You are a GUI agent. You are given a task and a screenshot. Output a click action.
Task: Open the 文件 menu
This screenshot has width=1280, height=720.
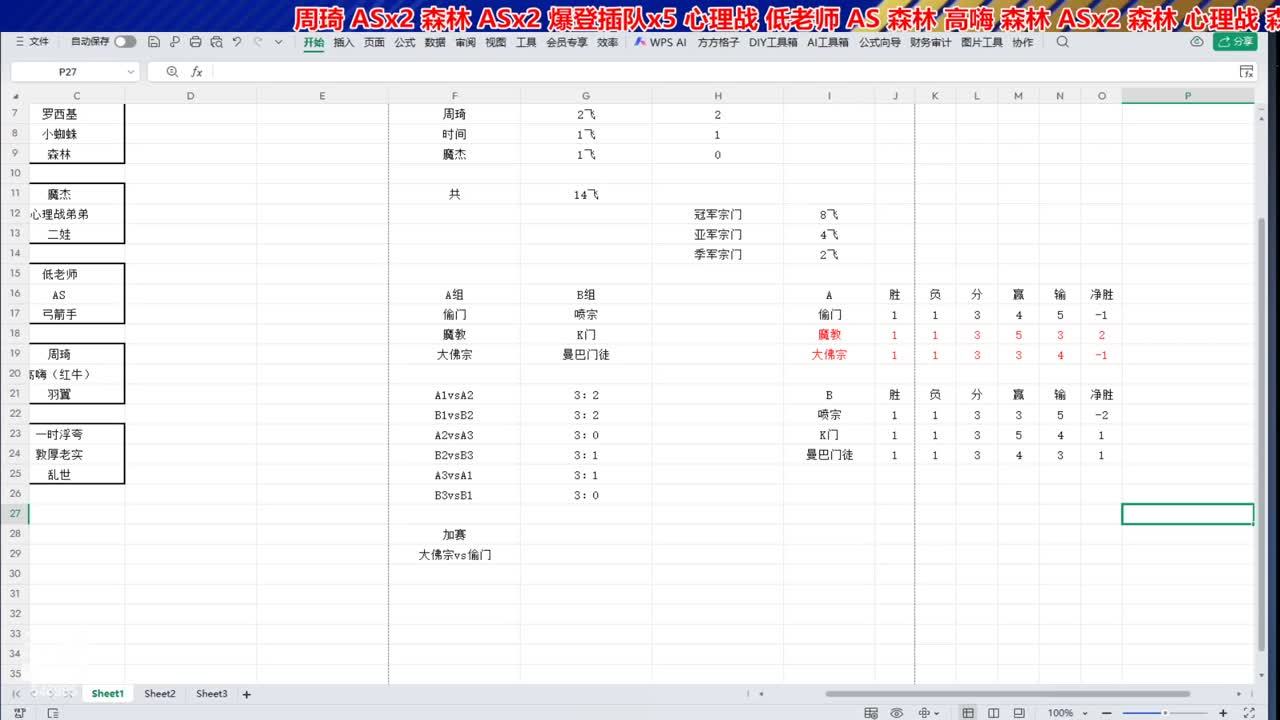[x=33, y=42]
